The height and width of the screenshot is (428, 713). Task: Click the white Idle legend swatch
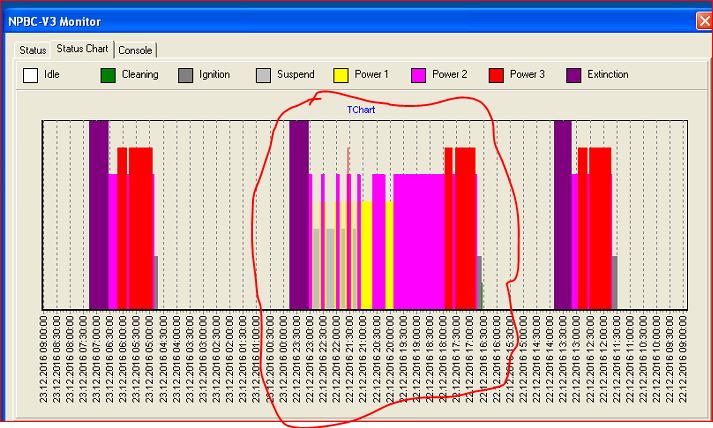click(x=31, y=75)
